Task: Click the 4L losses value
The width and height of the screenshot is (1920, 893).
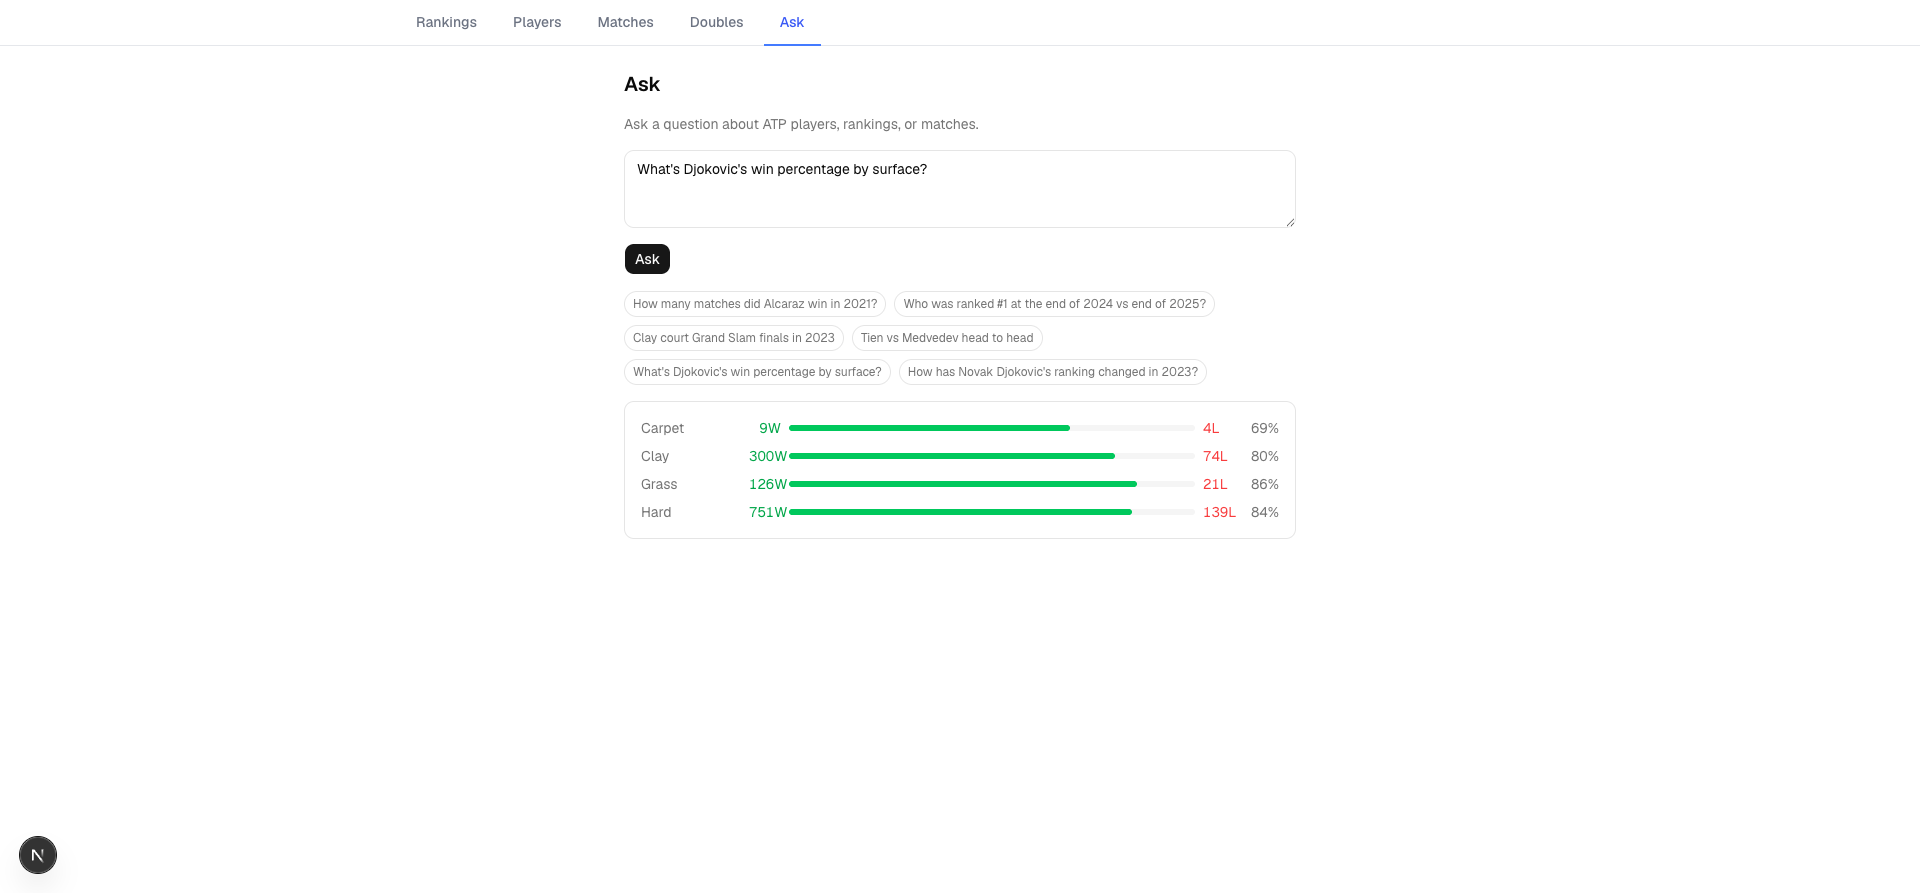Action: (1211, 428)
